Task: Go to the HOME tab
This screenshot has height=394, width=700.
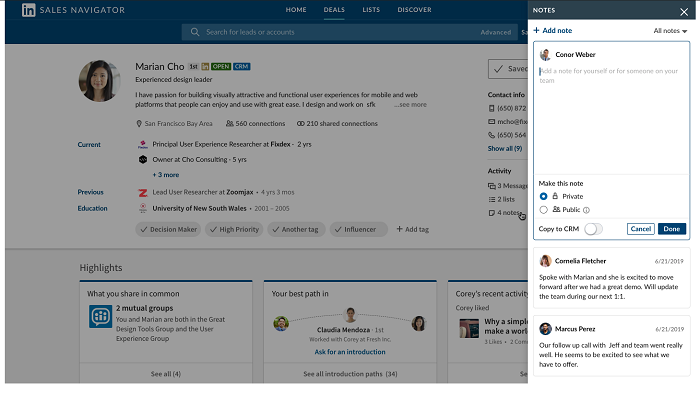Action: coord(296,10)
